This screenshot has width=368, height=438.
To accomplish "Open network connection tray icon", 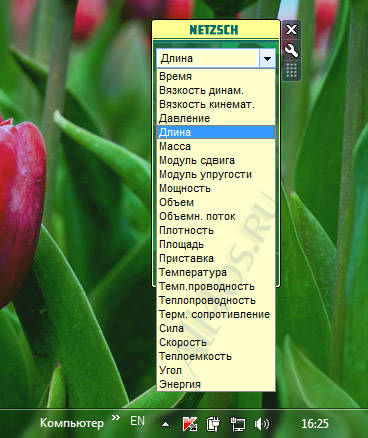I will [238, 424].
